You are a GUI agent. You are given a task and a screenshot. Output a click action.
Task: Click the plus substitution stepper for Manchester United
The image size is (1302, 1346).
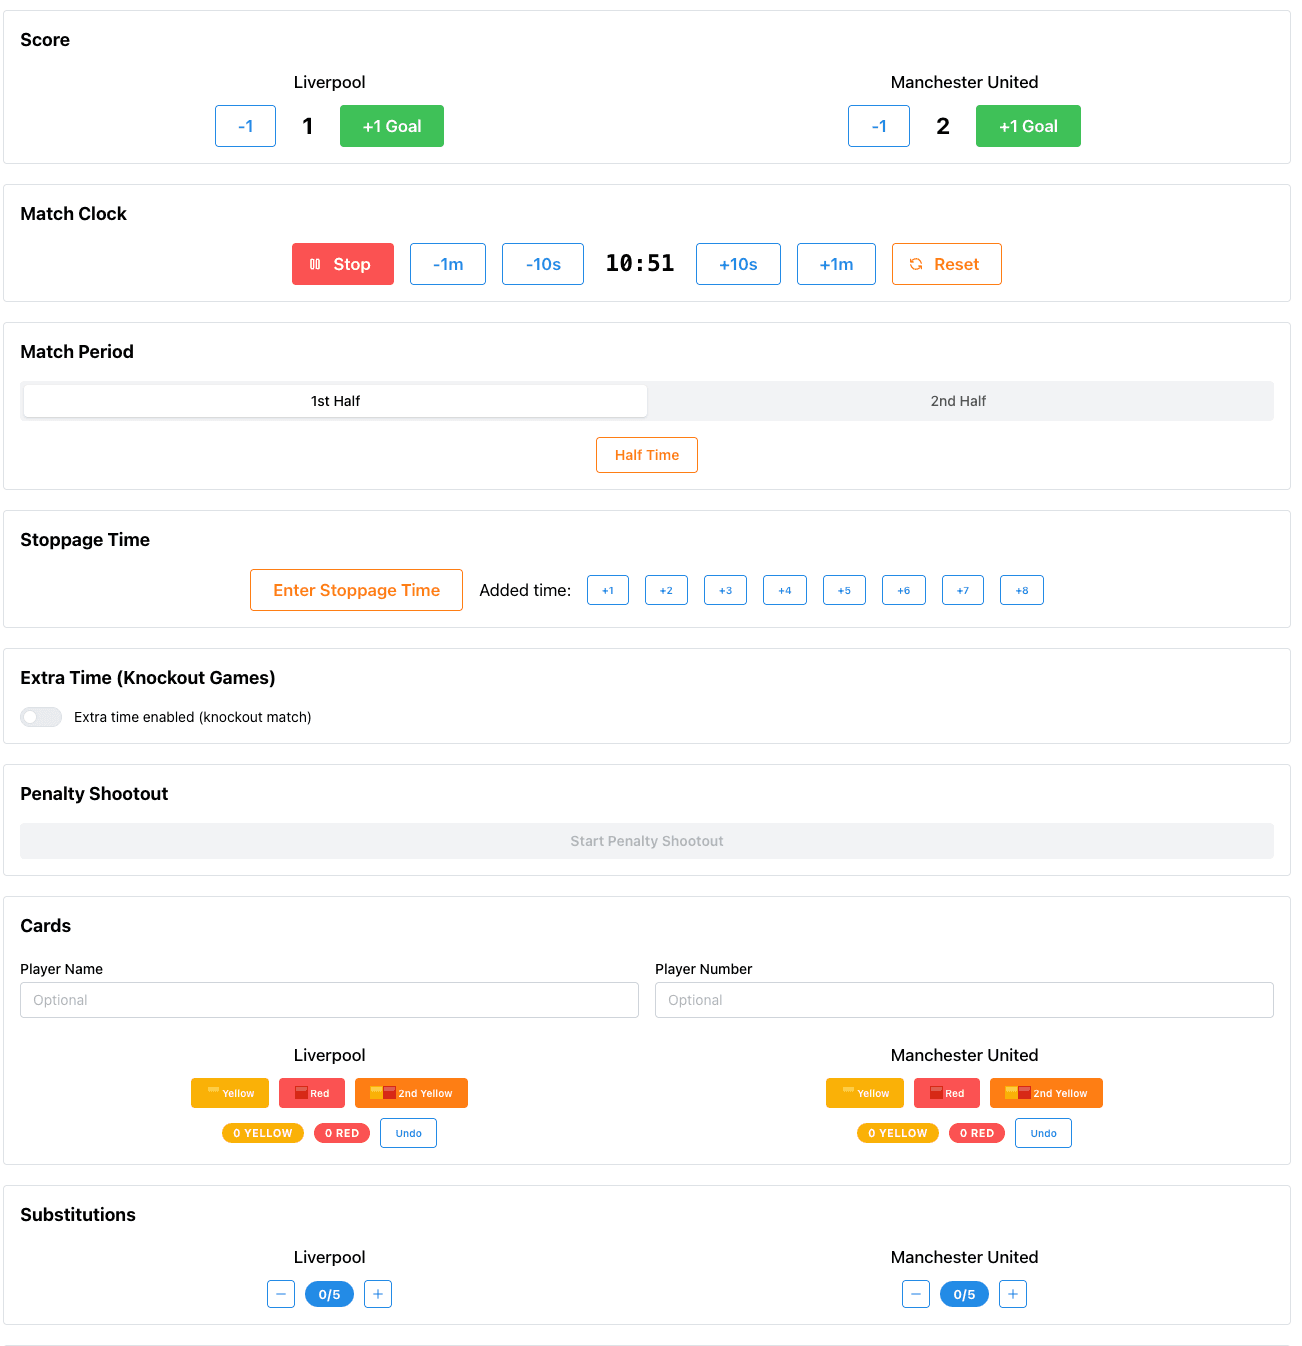pyautogui.click(x=1012, y=1294)
